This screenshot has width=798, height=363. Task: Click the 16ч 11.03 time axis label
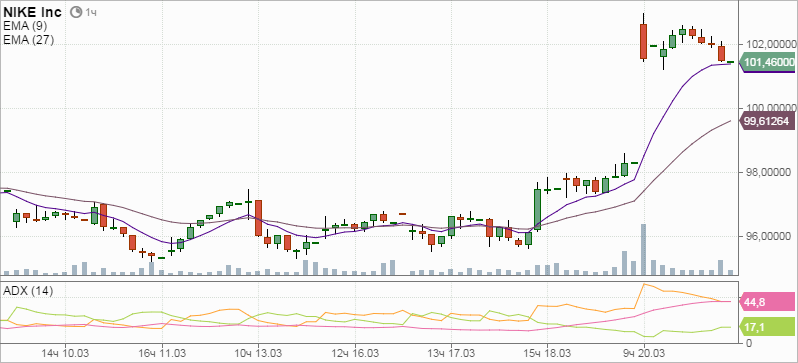(x=161, y=353)
